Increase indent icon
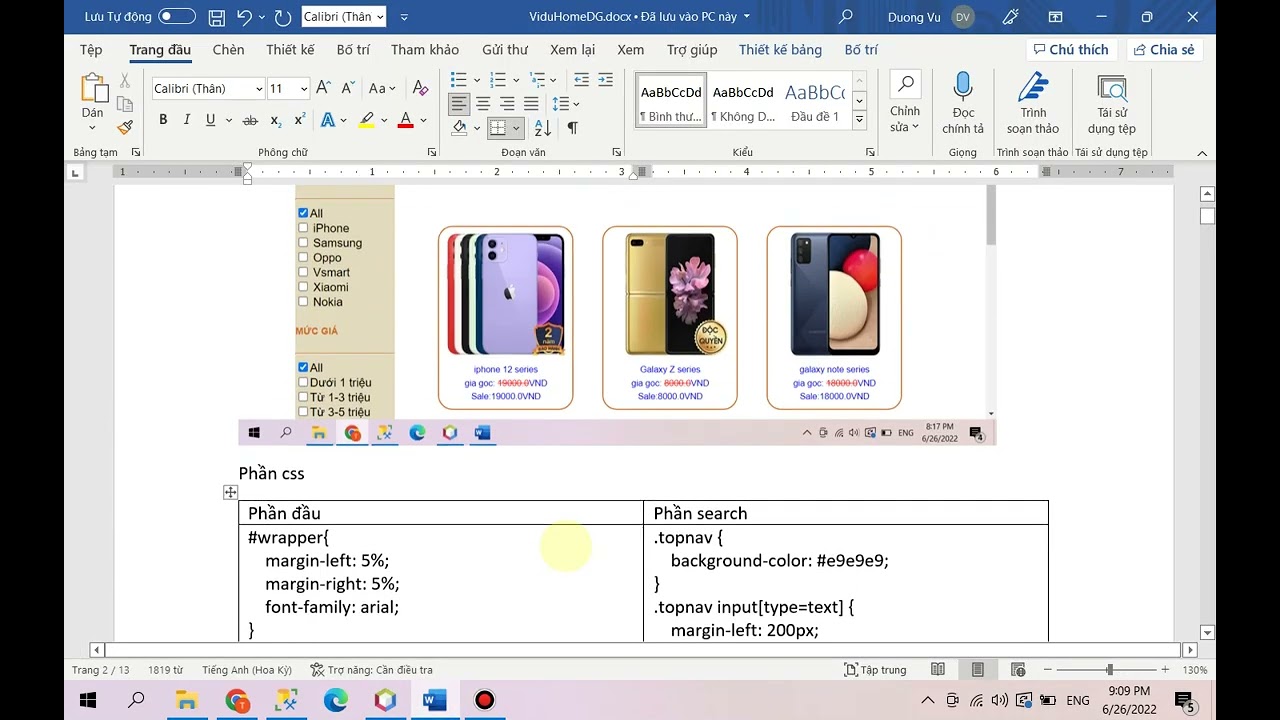The width and height of the screenshot is (1280, 720). pyautogui.click(x=606, y=80)
